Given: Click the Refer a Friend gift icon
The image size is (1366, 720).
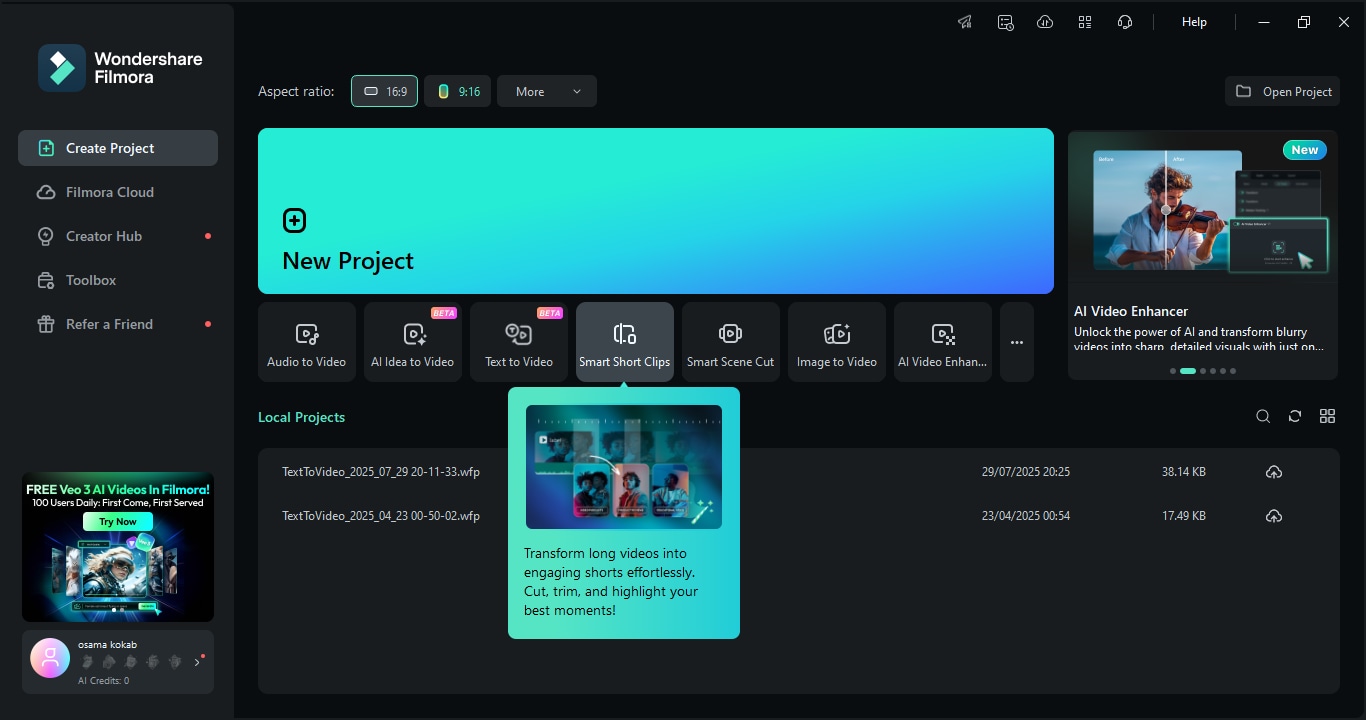Looking at the screenshot, I should (46, 324).
